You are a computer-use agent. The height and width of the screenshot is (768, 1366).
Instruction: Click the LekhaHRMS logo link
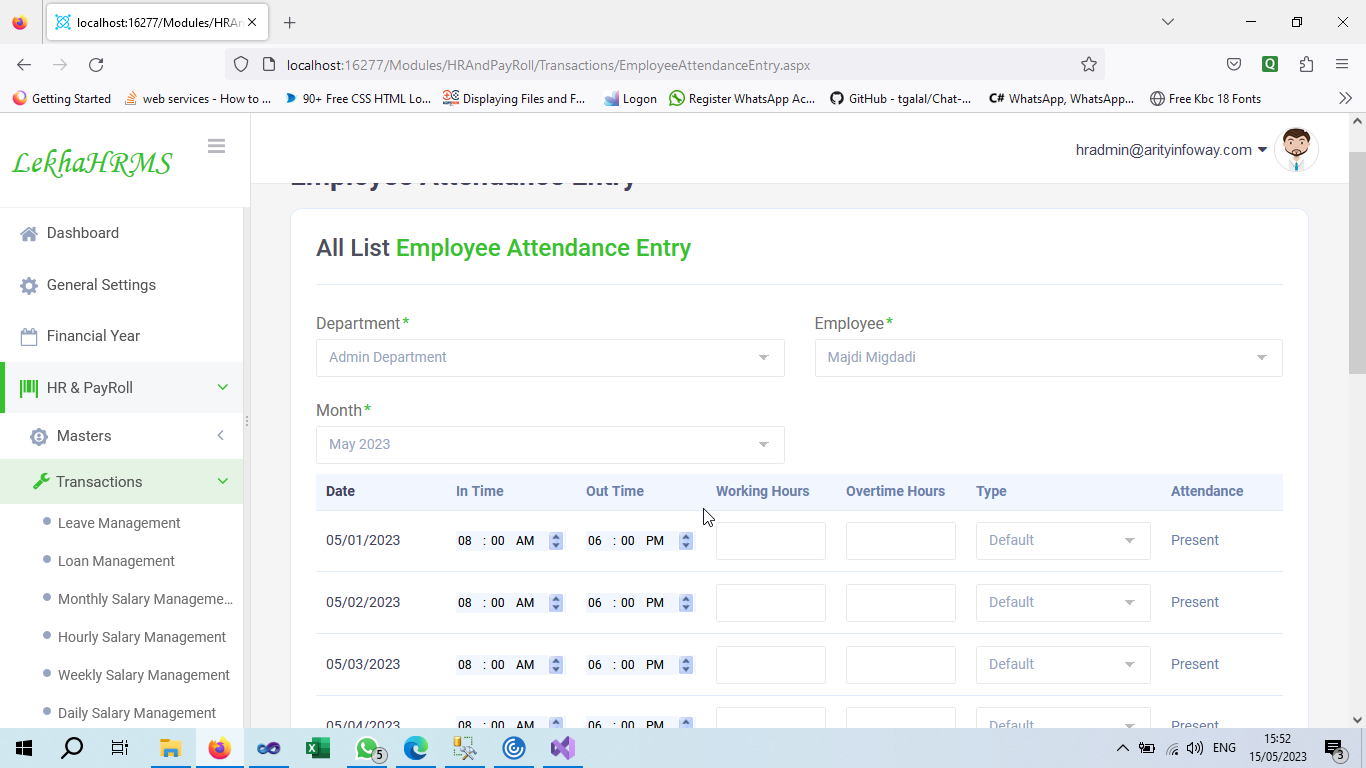coord(92,163)
